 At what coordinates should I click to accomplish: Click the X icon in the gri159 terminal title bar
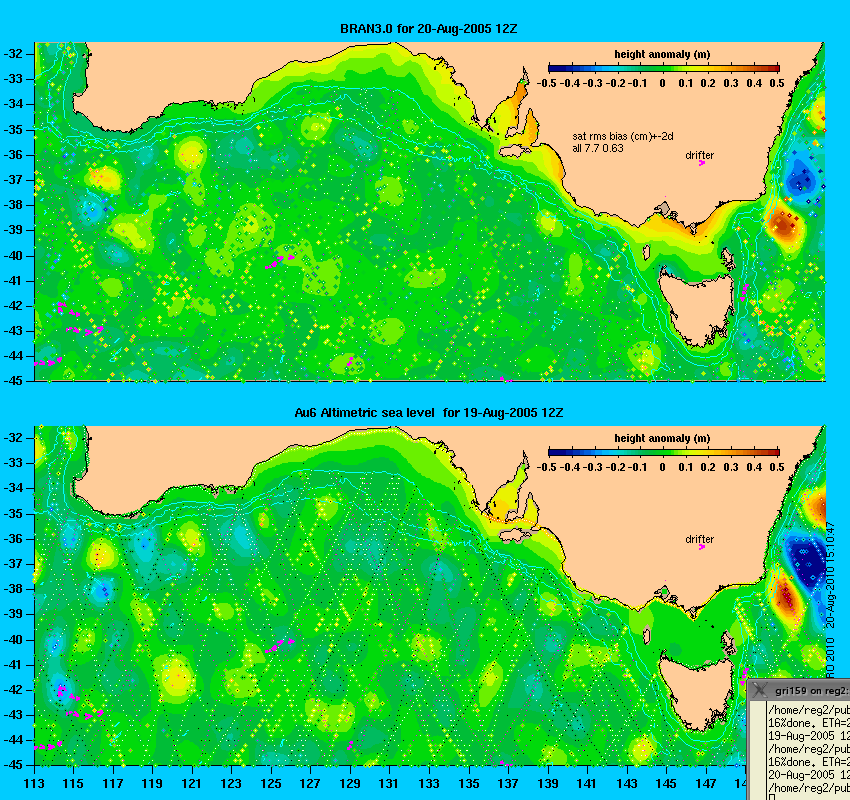click(760, 690)
